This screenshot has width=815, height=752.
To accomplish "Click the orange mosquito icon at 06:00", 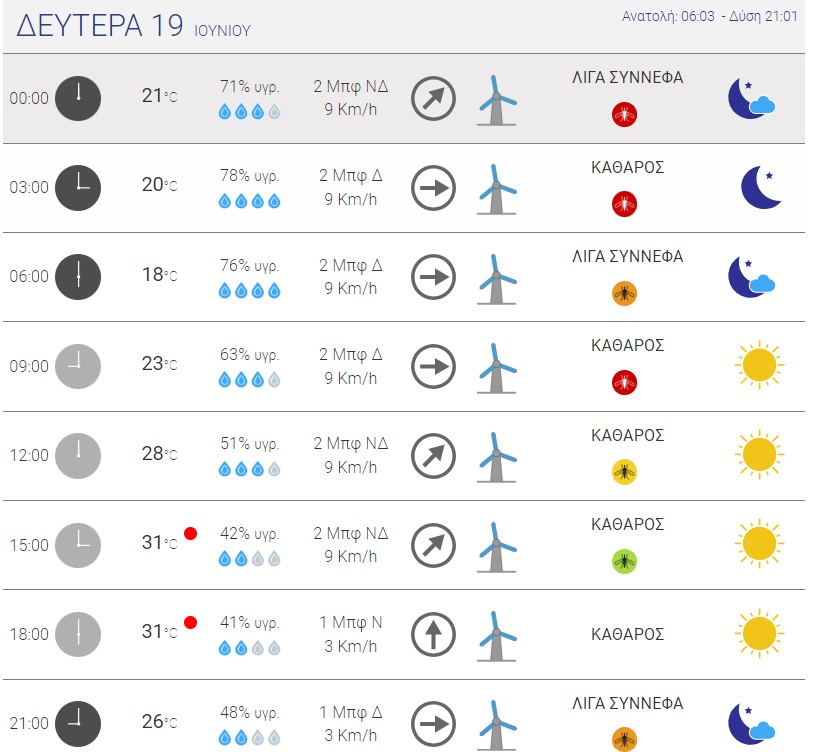I will tap(624, 293).
